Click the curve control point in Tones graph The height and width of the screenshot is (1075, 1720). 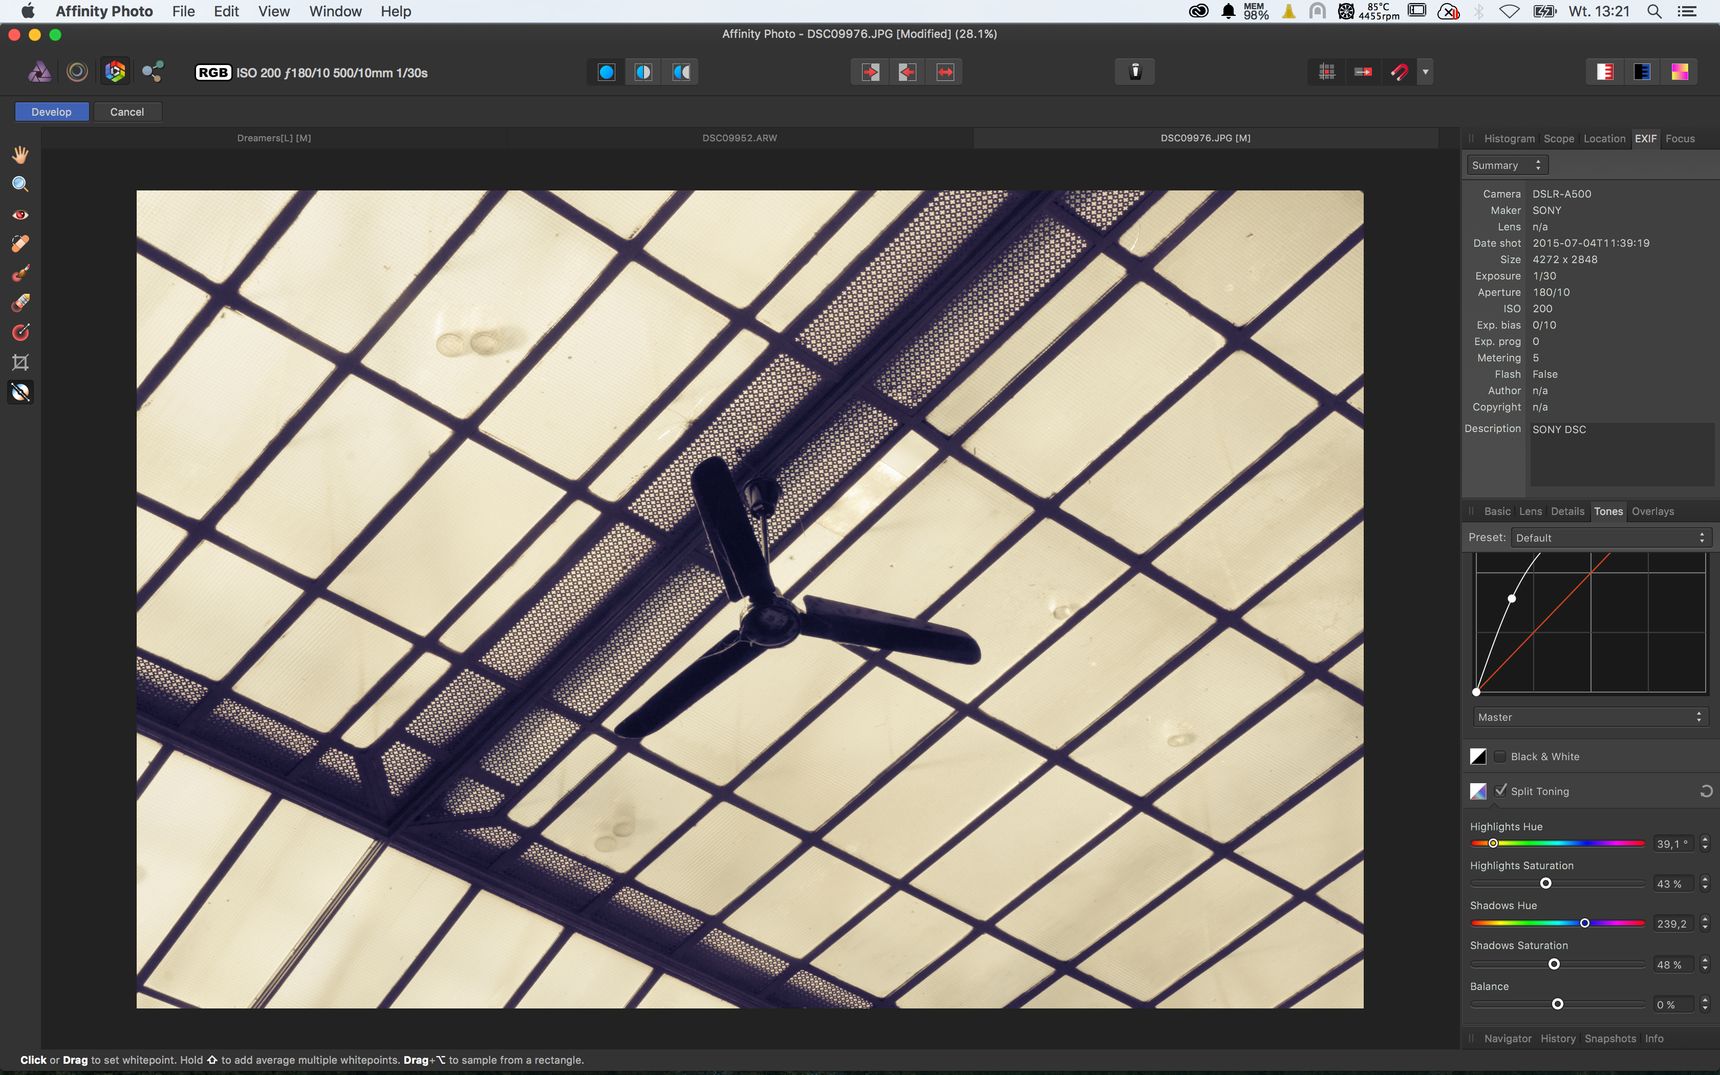pyautogui.click(x=1512, y=599)
